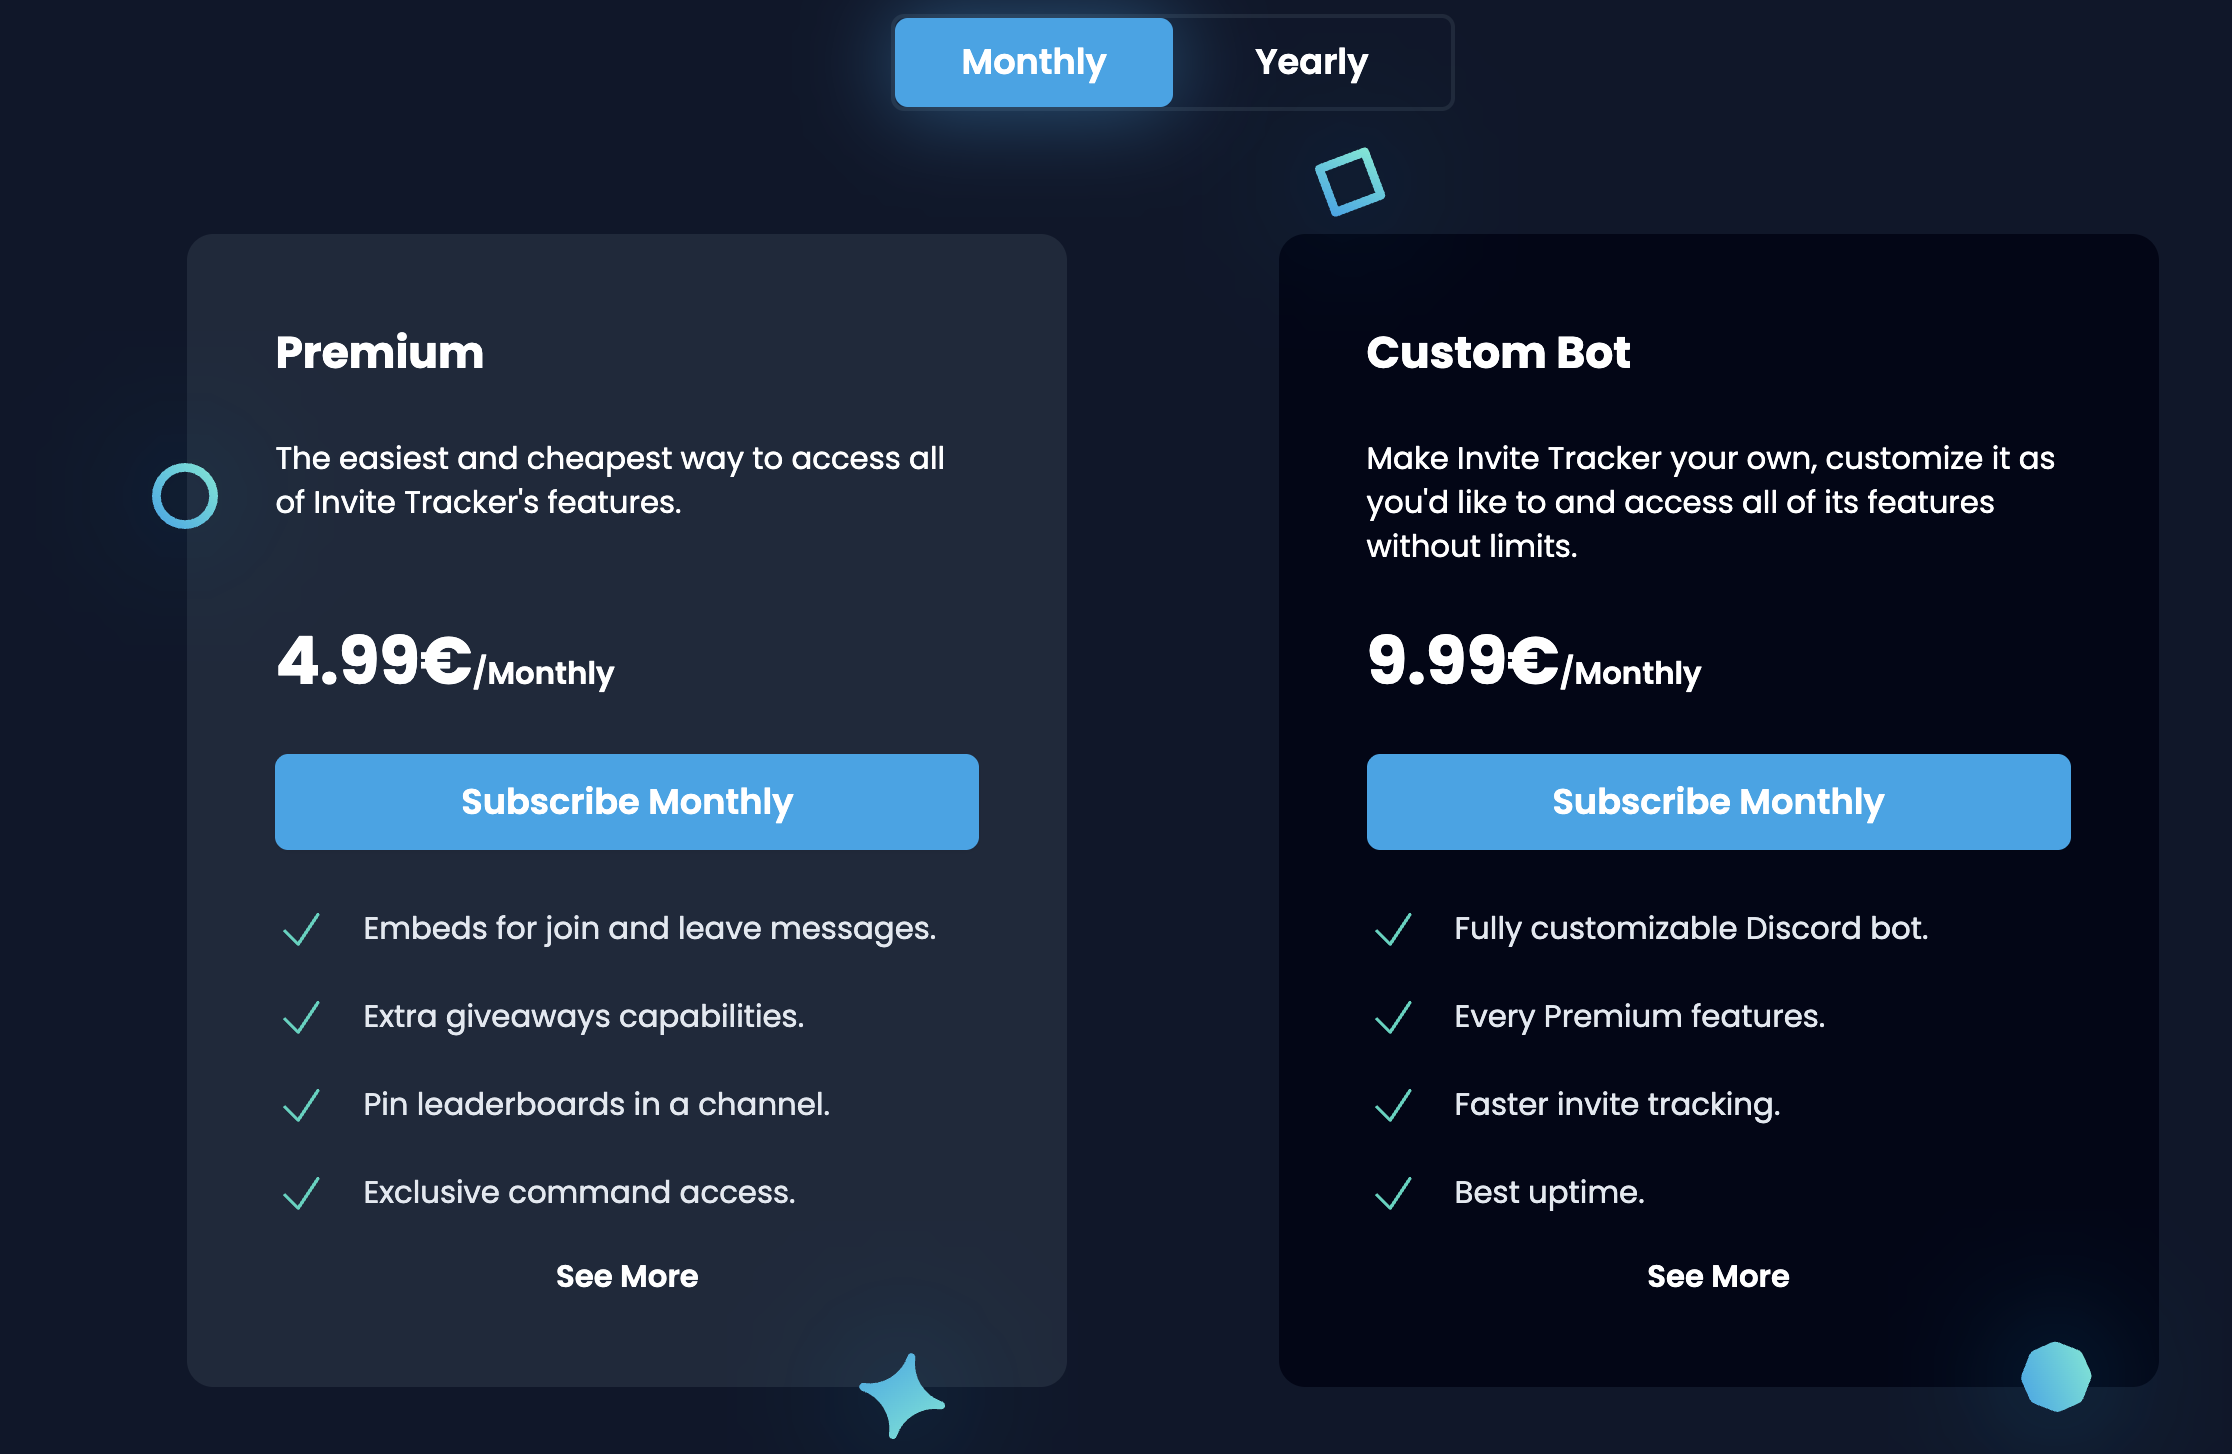
Task: Click the checkmark beside Pin leaderboards
Action: pyautogui.click(x=301, y=1105)
